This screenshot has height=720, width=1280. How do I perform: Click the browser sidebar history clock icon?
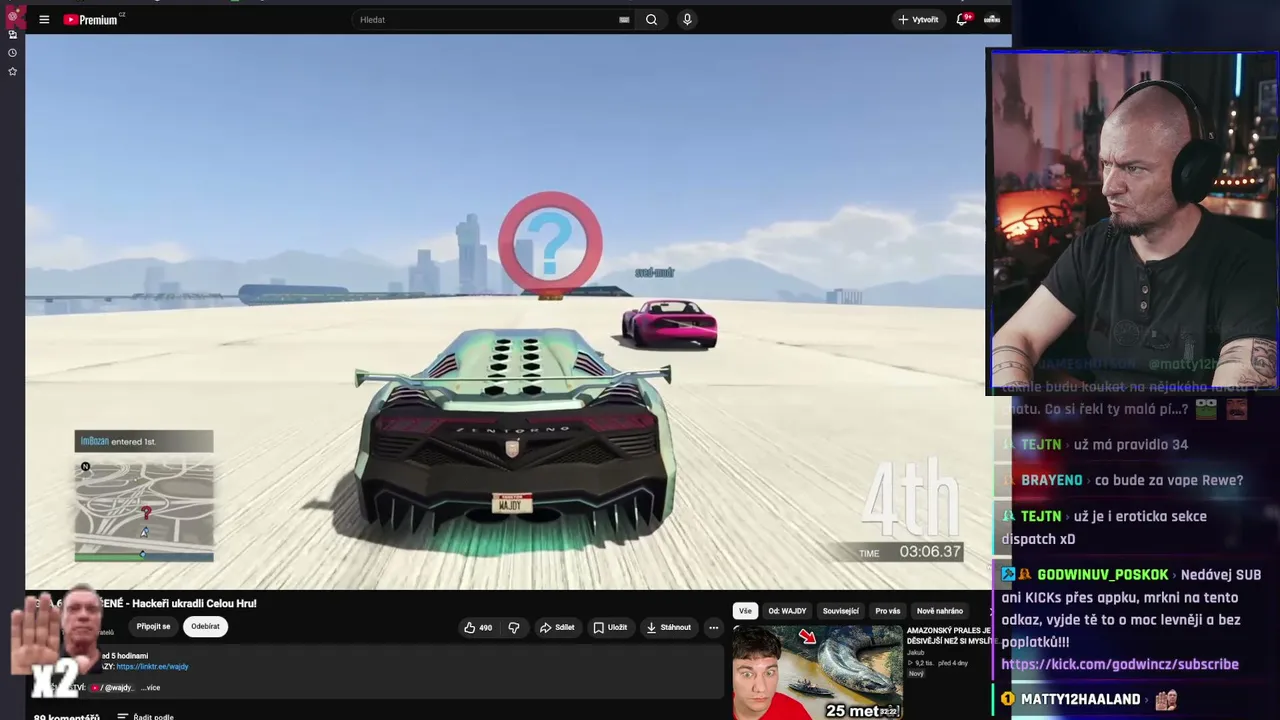click(12, 53)
